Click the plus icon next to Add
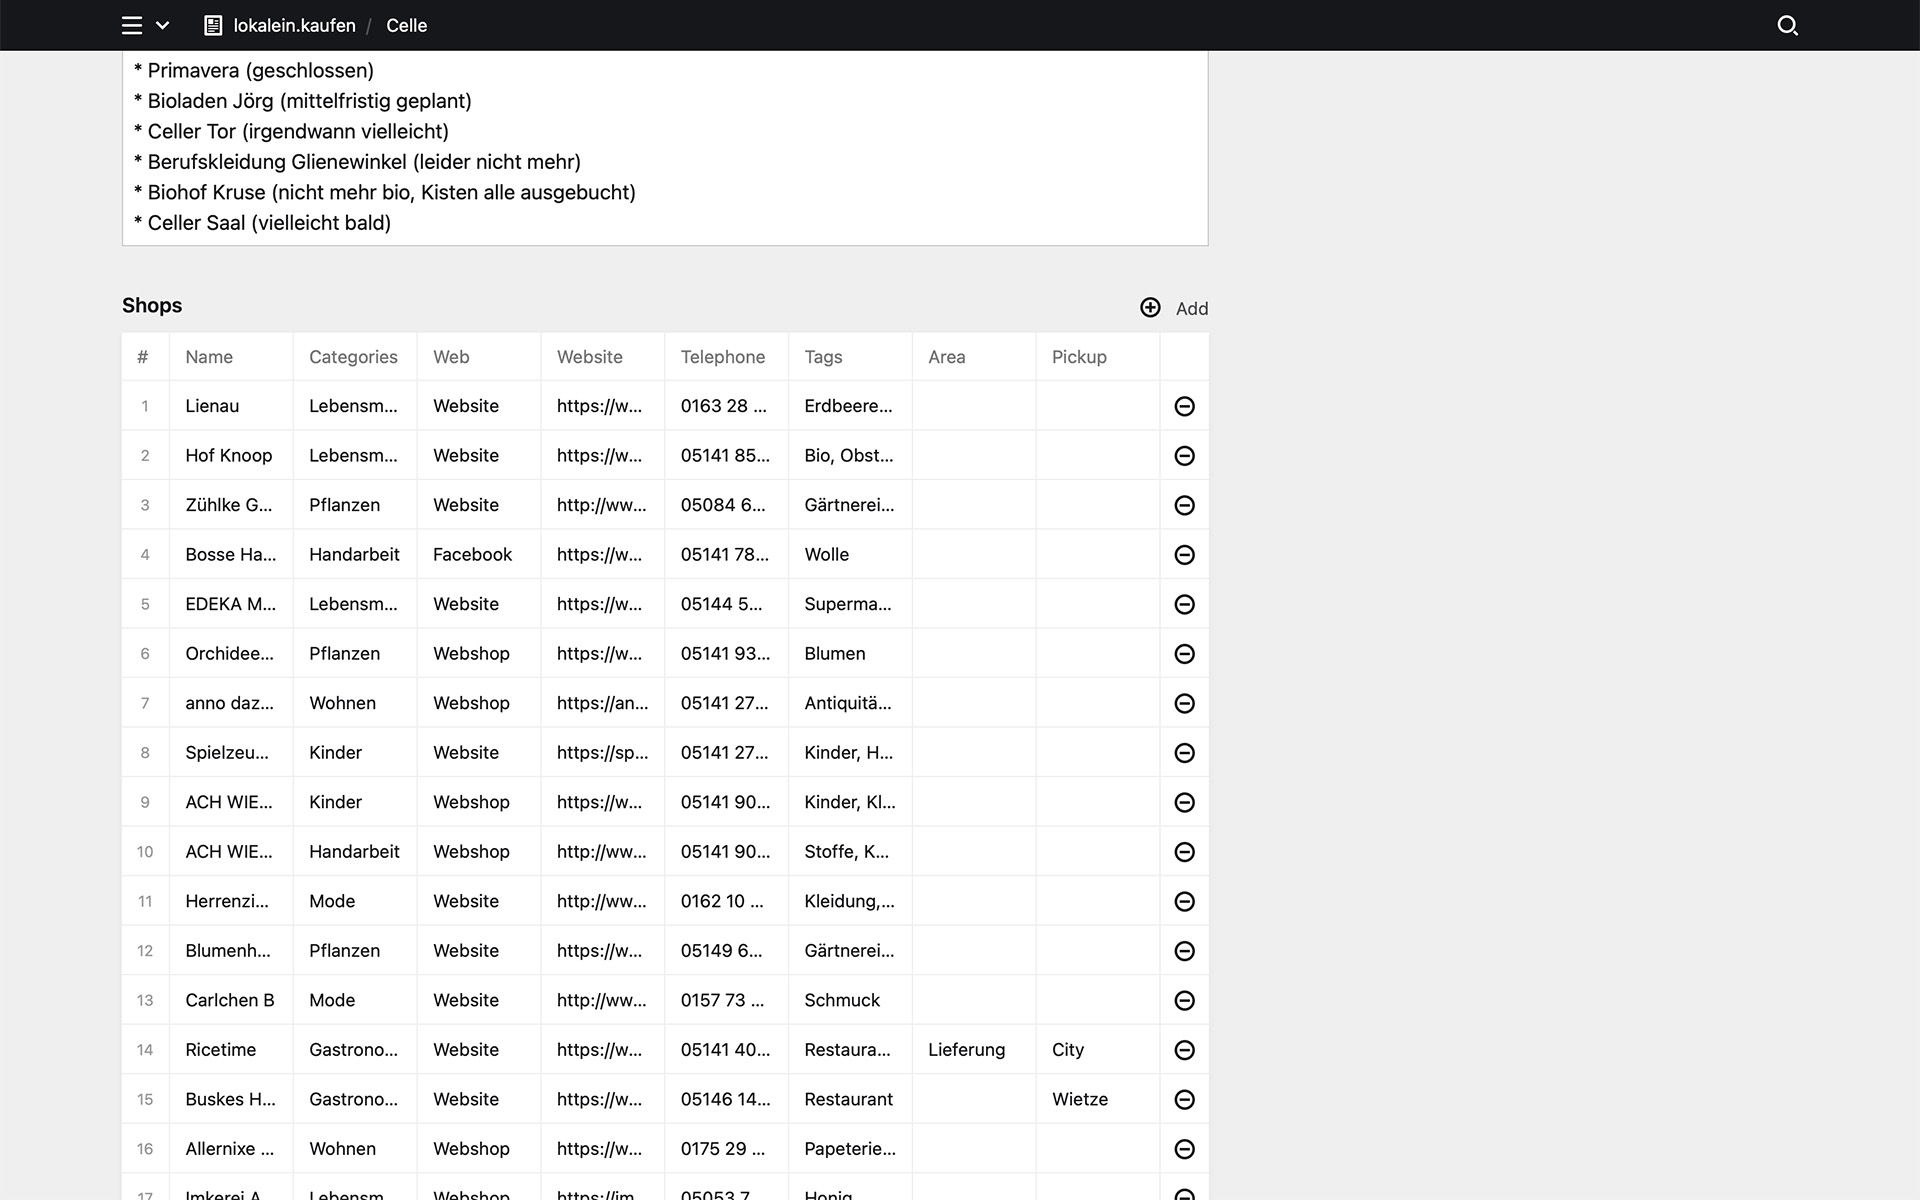 coord(1149,308)
